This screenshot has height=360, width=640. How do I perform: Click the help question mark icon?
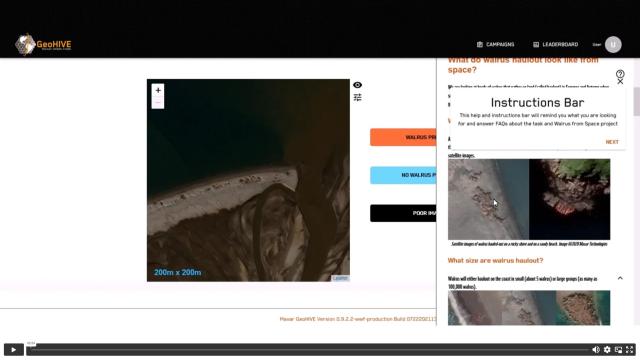tap(620, 74)
